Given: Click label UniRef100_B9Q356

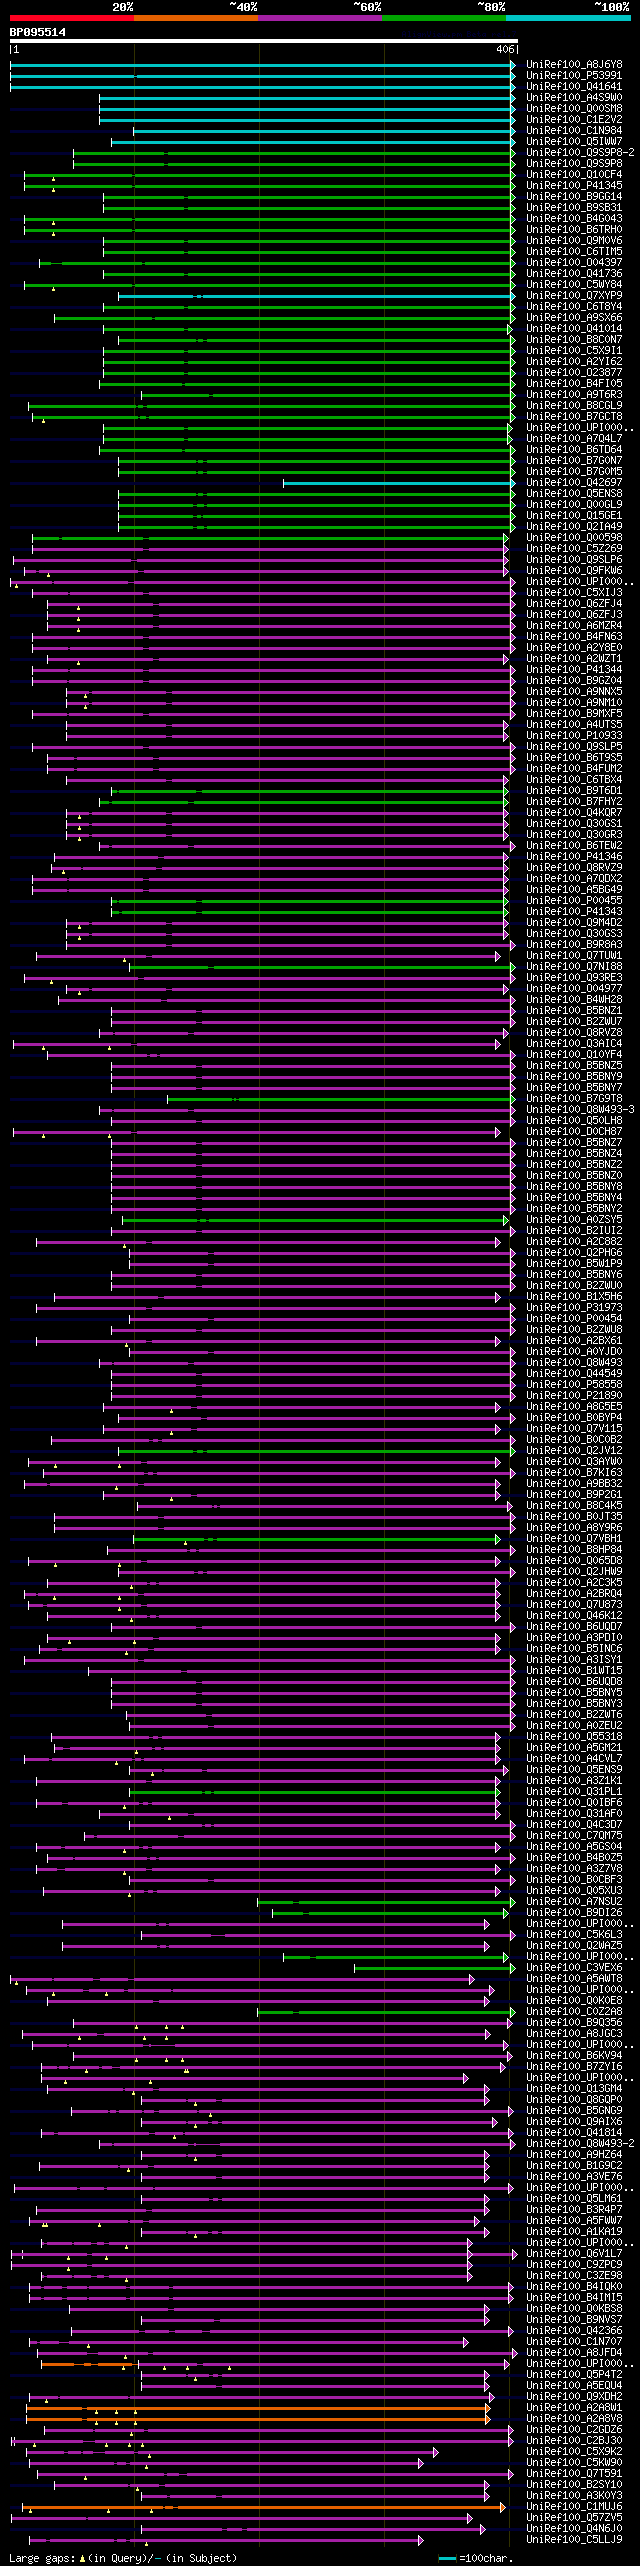Looking at the screenshot, I should (x=574, y=2023).
